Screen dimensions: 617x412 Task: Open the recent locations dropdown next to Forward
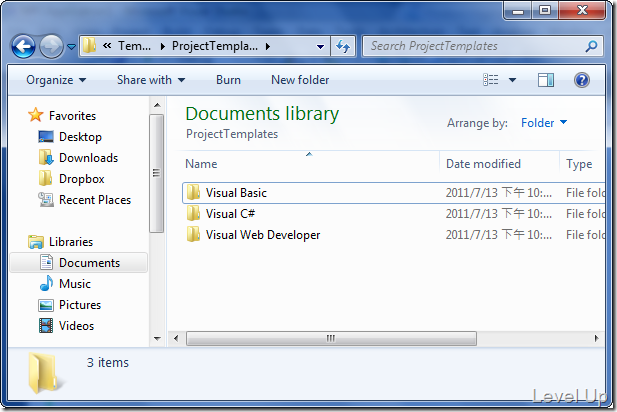[x=71, y=47]
